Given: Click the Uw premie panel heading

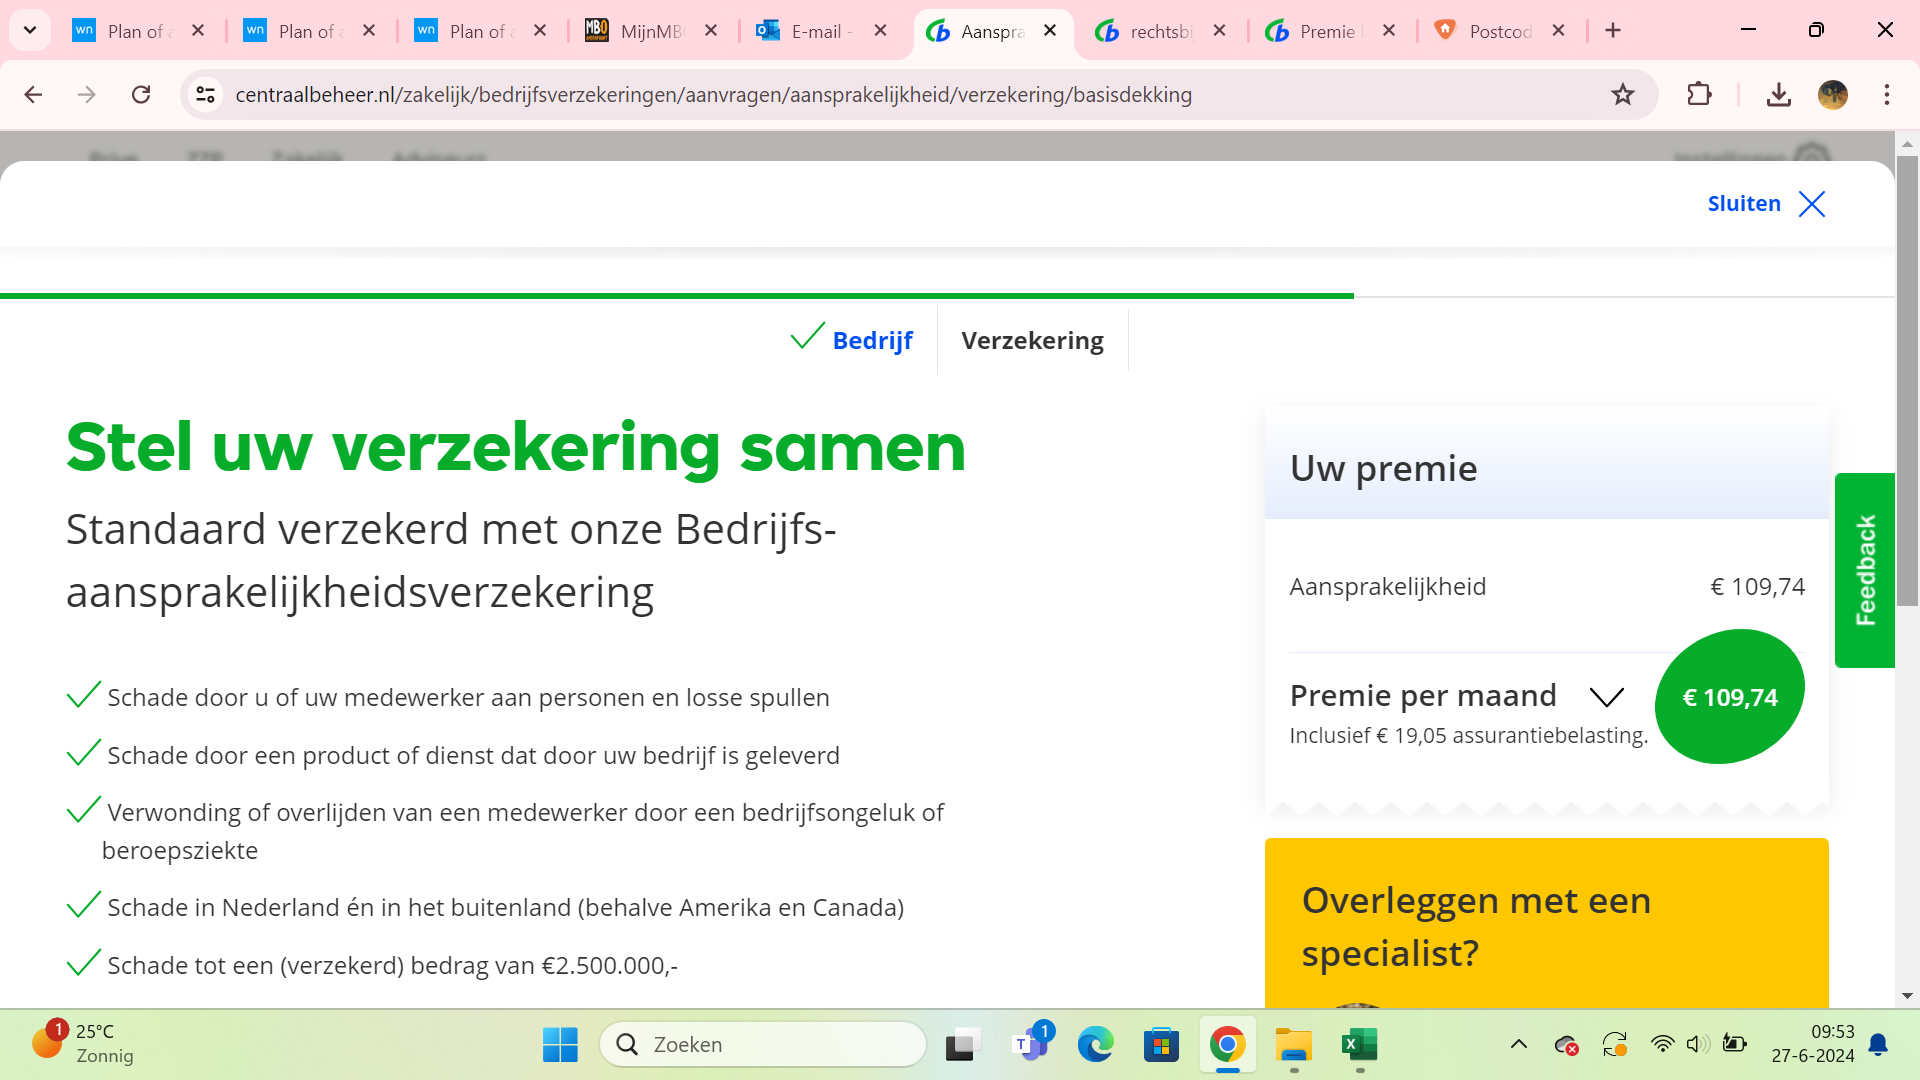Looking at the screenshot, I should [x=1383, y=468].
